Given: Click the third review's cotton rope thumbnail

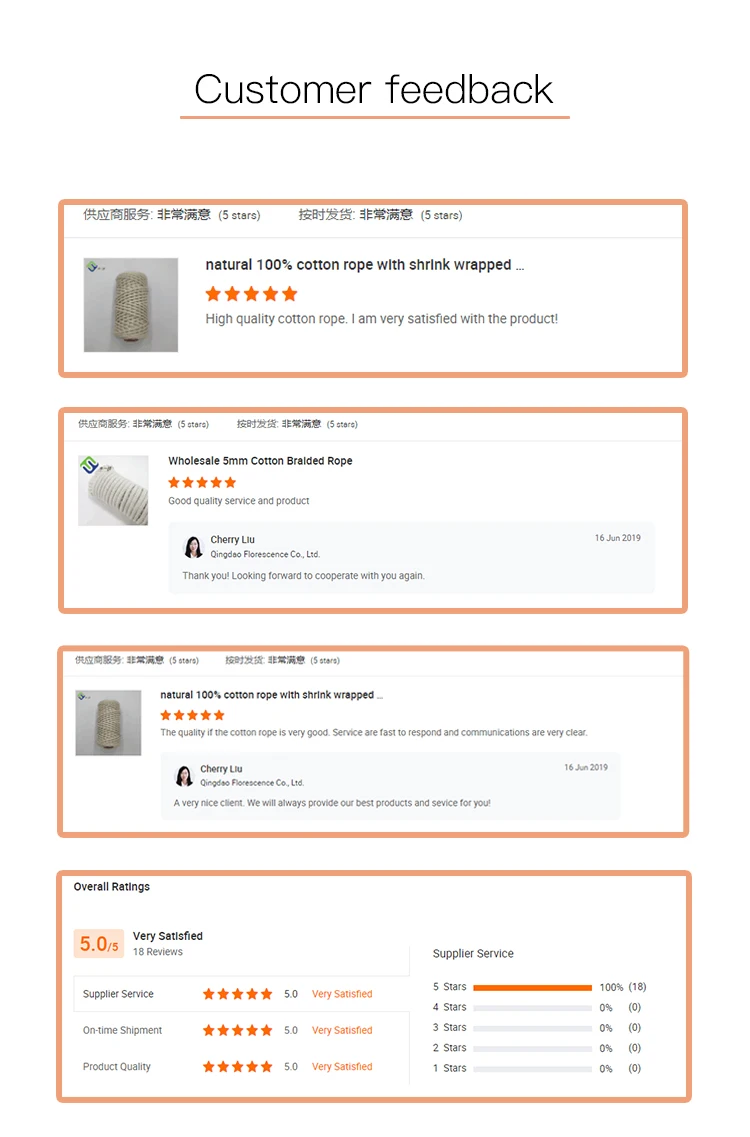Looking at the screenshot, I should 108,722.
